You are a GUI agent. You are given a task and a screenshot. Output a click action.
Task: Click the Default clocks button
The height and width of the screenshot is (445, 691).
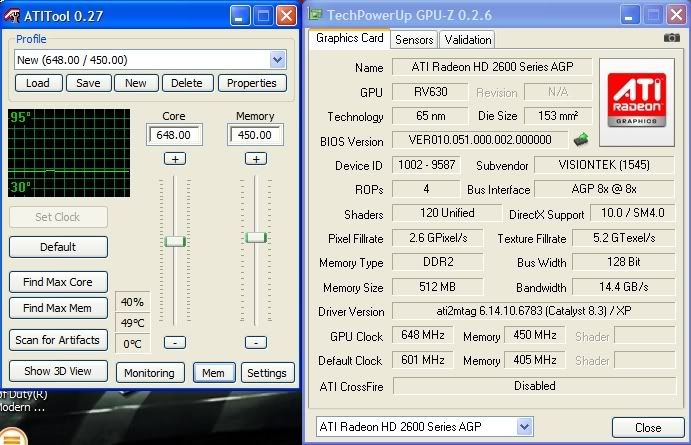(x=58, y=247)
